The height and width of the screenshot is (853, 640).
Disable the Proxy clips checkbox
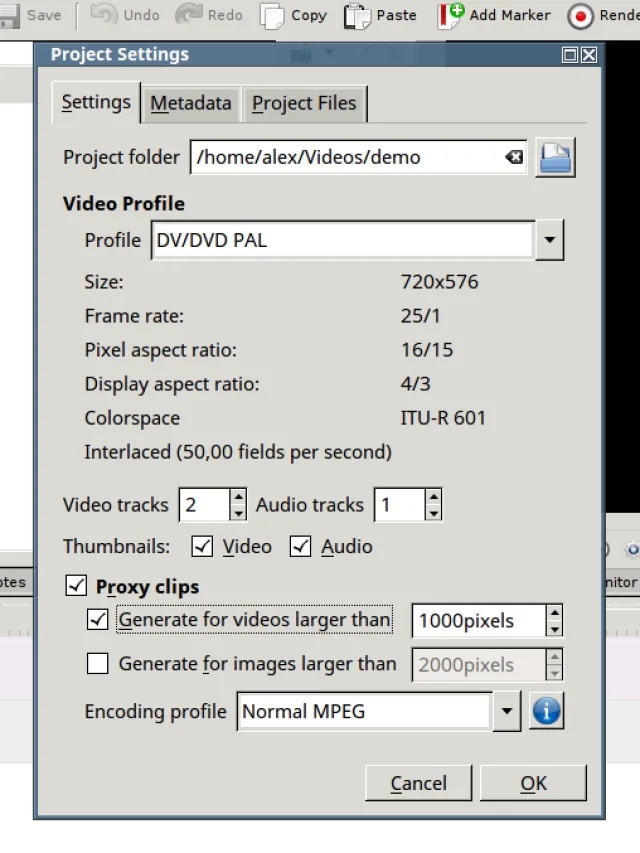click(x=76, y=585)
